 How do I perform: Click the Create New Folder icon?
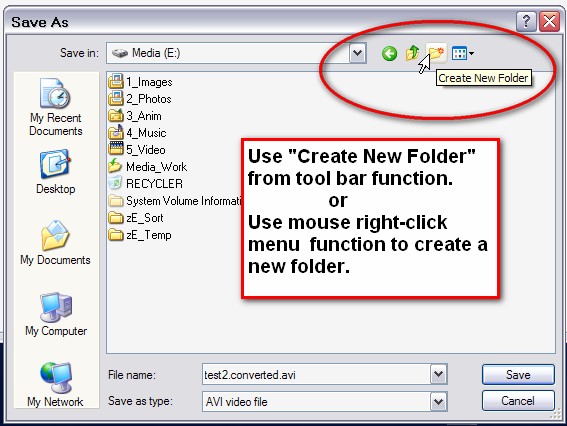click(x=436, y=54)
